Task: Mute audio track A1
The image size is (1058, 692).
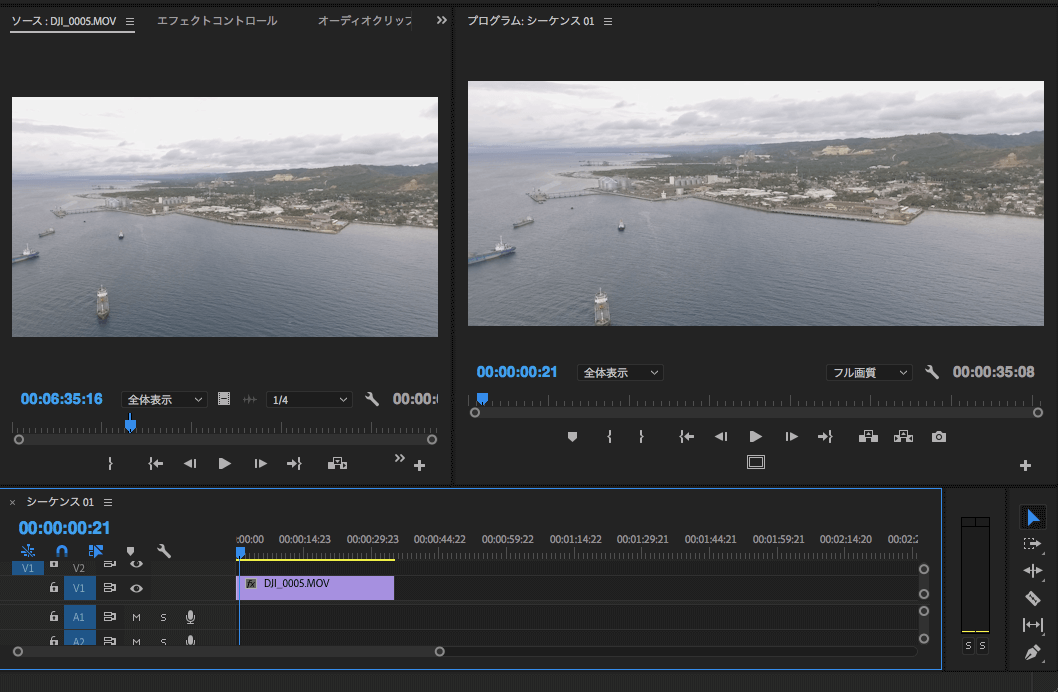Action: (x=136, y=617)
